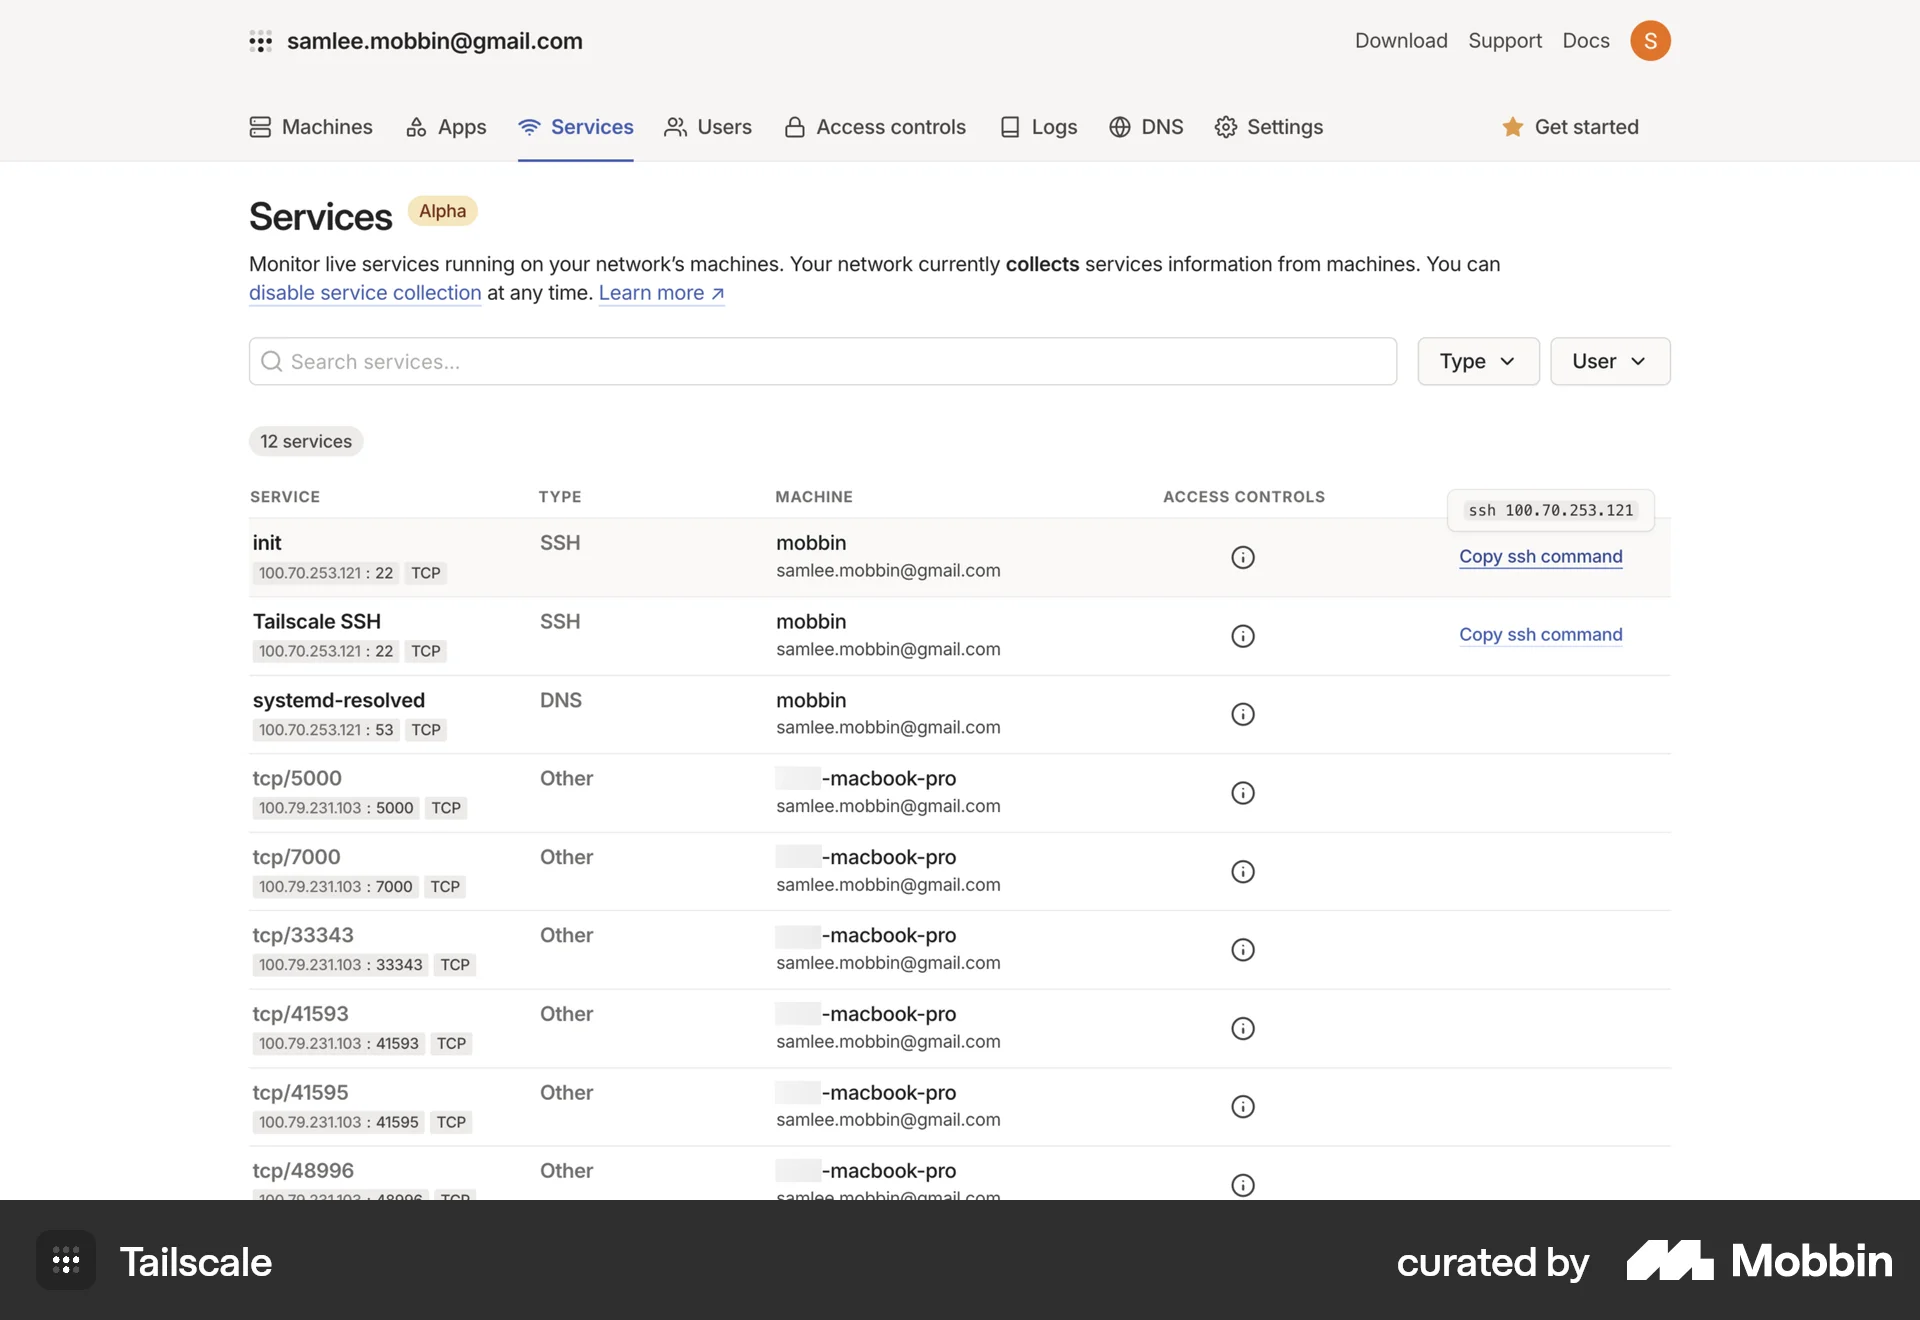Viewport: 1920px width, 1320px height.
Task: Open the Docs menu item
Action: [1585, 40]
